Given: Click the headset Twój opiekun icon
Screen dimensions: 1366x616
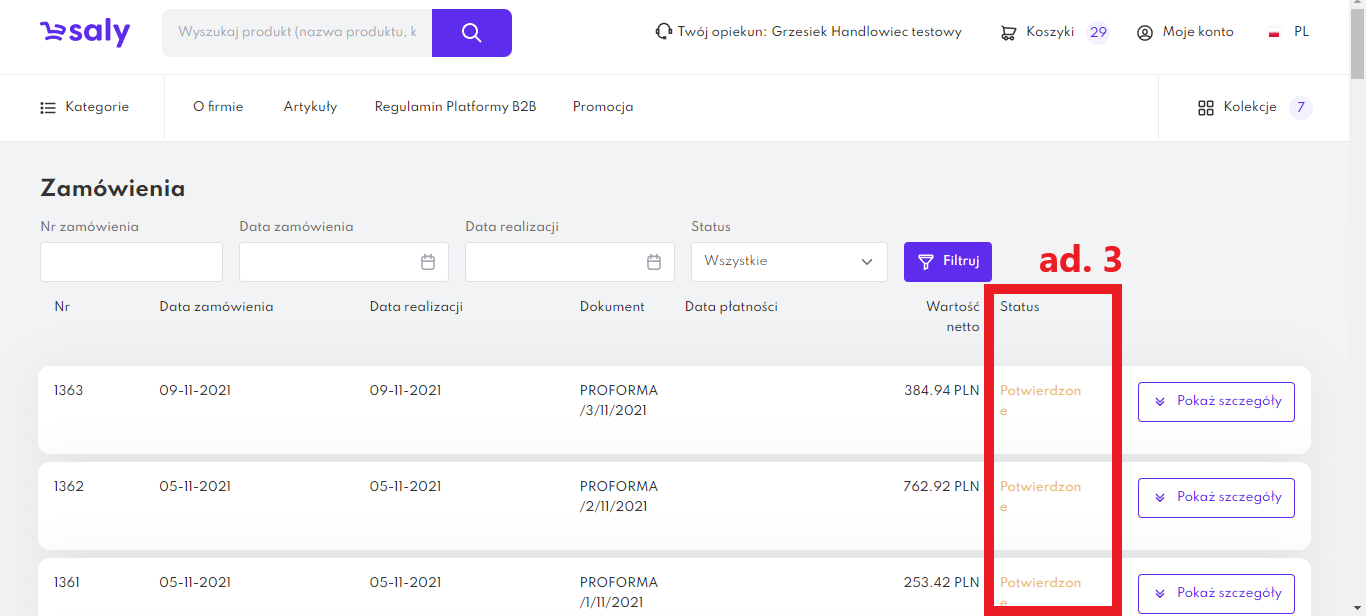Looking at the screenshot, I should tap(663, 32).
